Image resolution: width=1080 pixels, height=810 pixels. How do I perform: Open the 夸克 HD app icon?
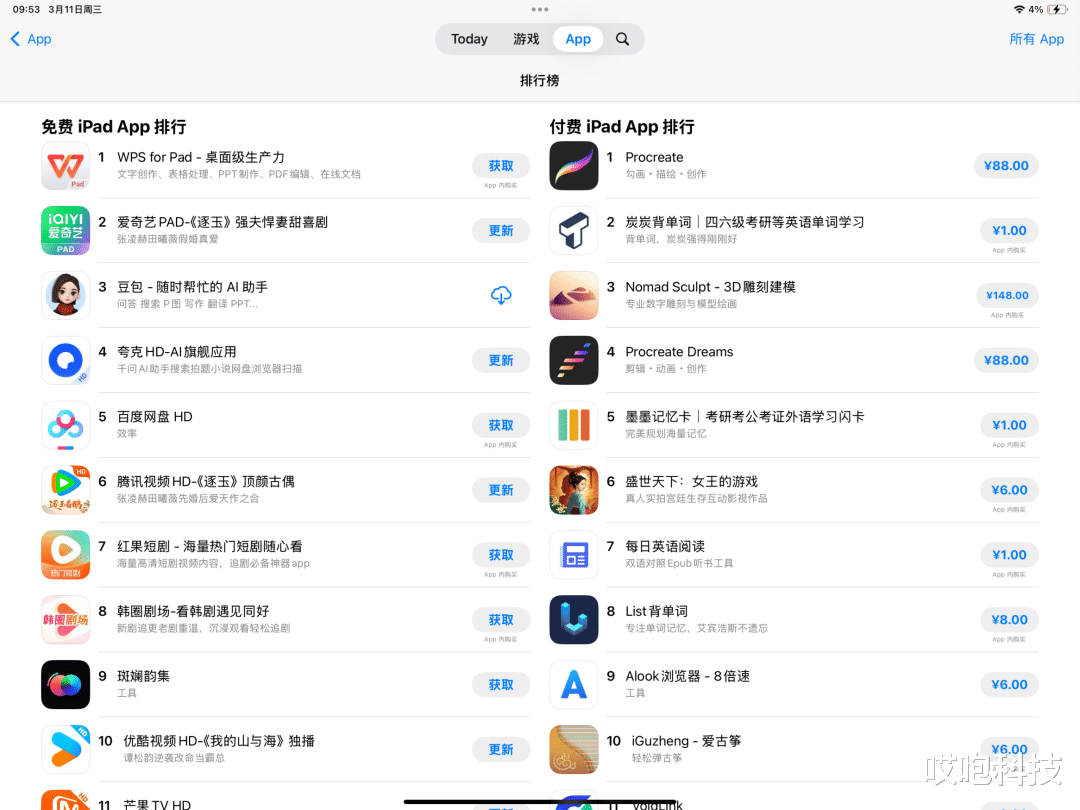pos(65,360)
